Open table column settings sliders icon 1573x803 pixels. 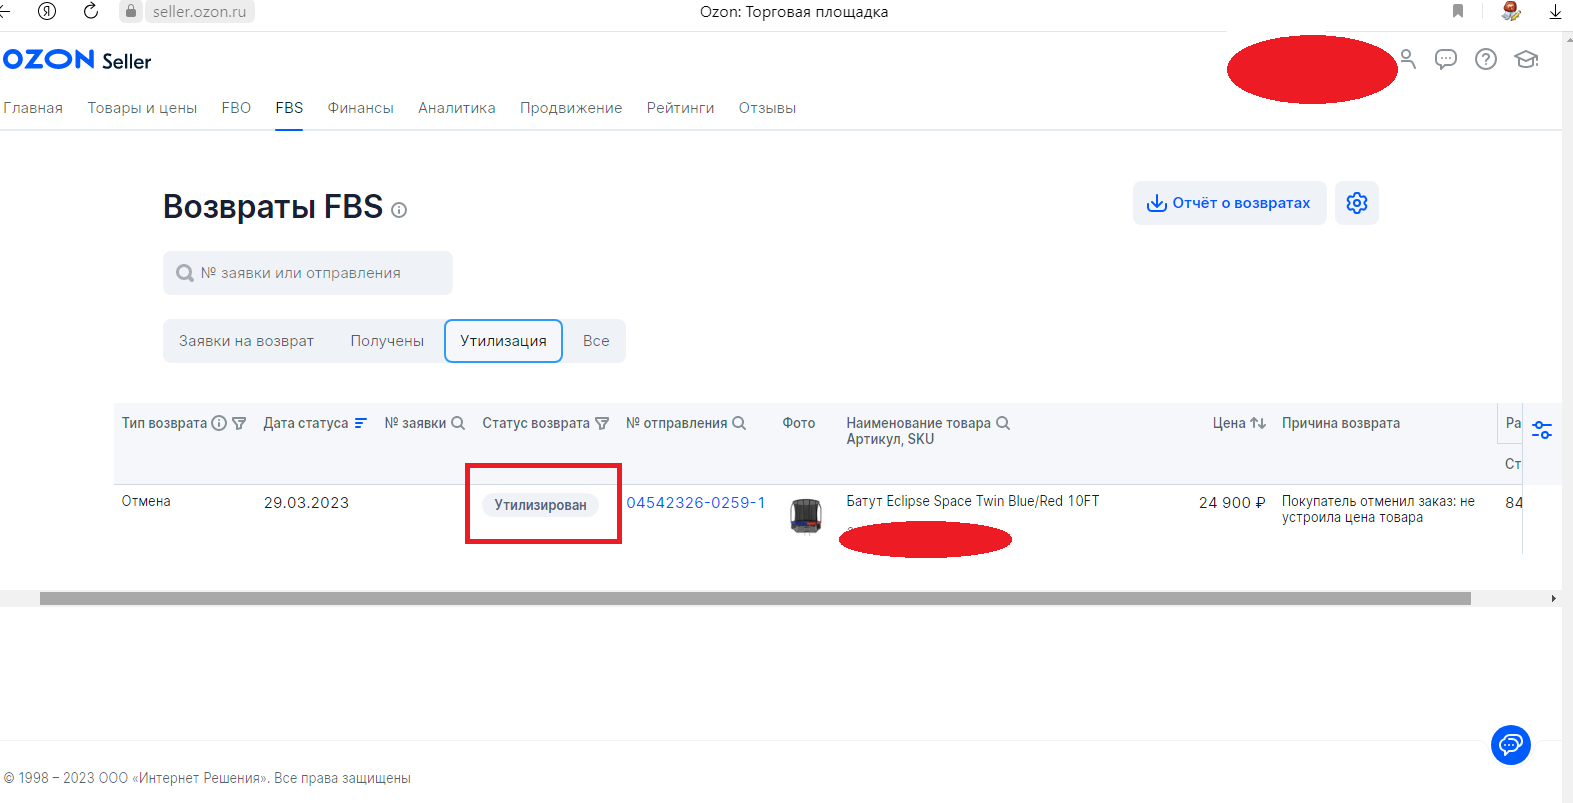click(1542, 430)
